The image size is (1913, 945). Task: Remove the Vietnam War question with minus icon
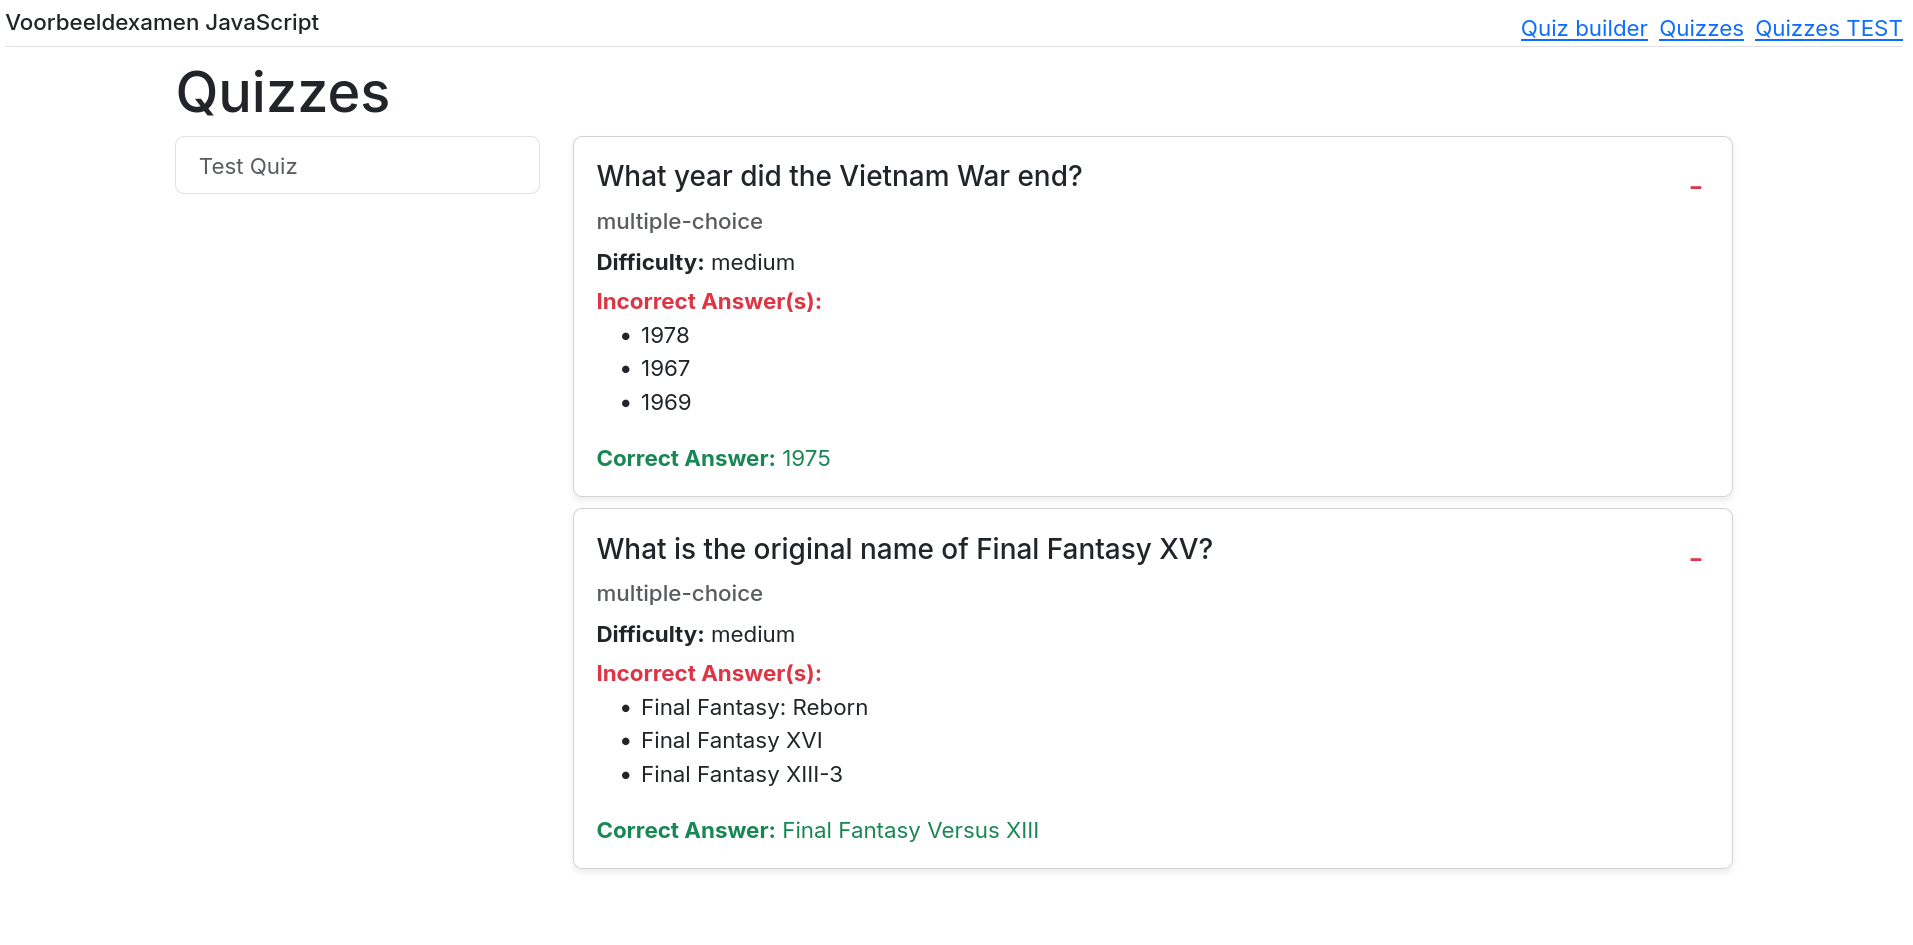(x=1695, y=187)
